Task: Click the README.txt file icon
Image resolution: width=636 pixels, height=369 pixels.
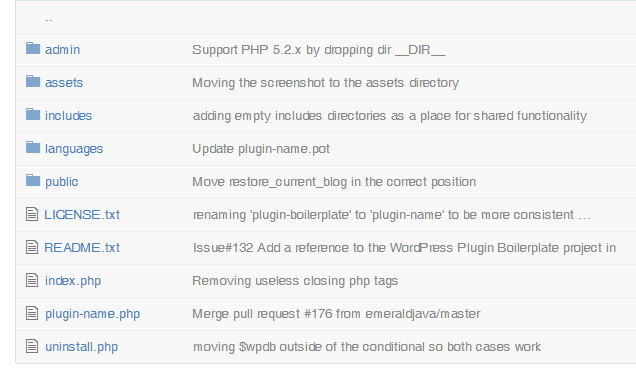Action: click(32, 247)
